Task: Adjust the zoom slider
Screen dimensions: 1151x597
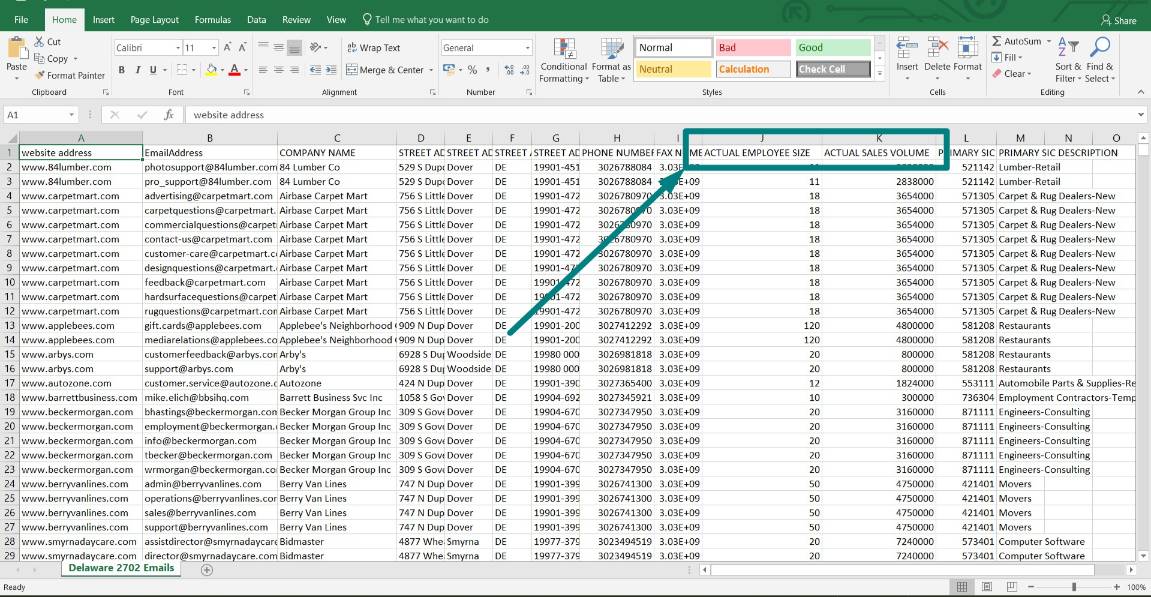Action: click(1074, 587)
